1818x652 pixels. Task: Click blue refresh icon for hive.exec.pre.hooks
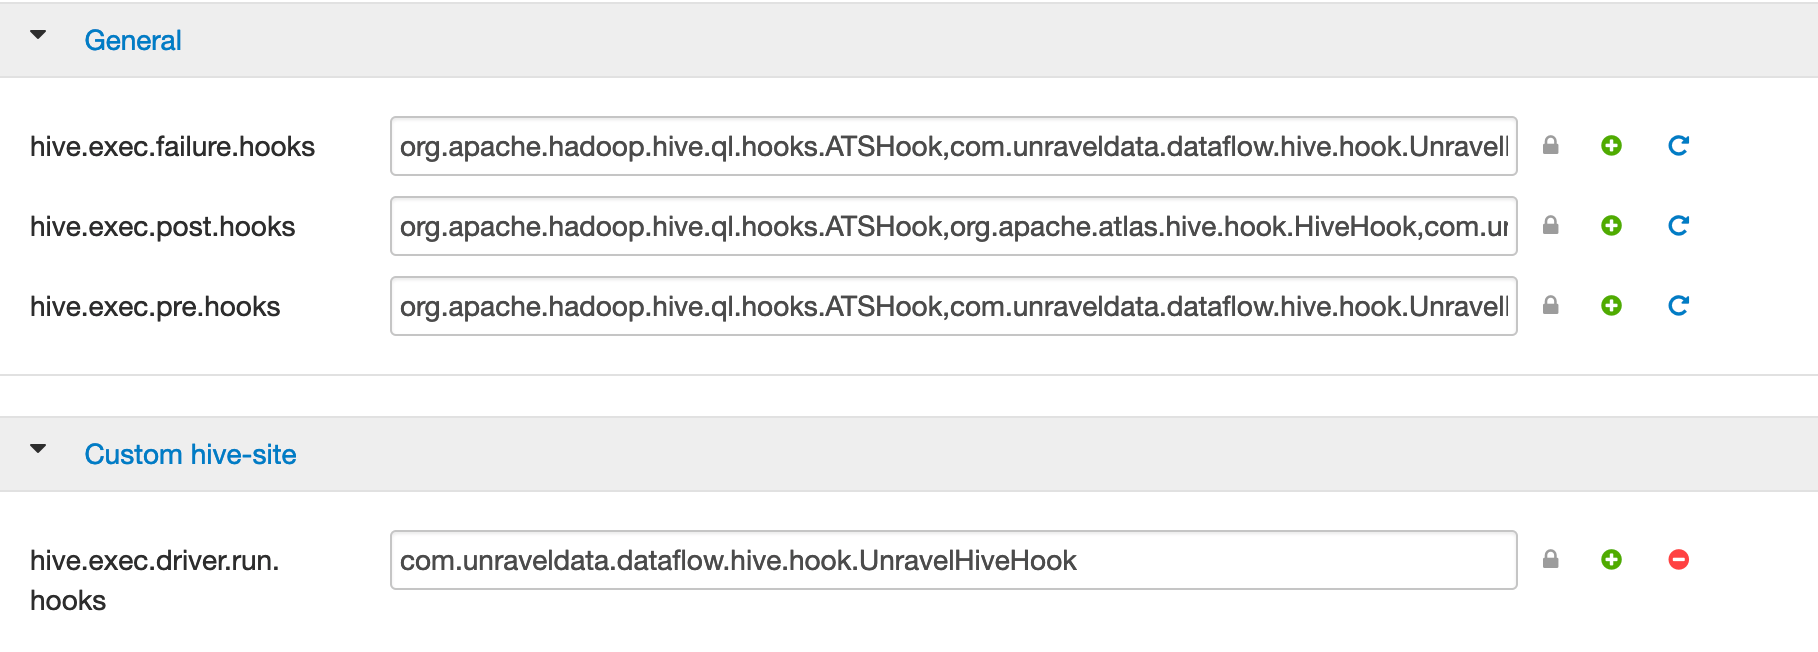1678,306
